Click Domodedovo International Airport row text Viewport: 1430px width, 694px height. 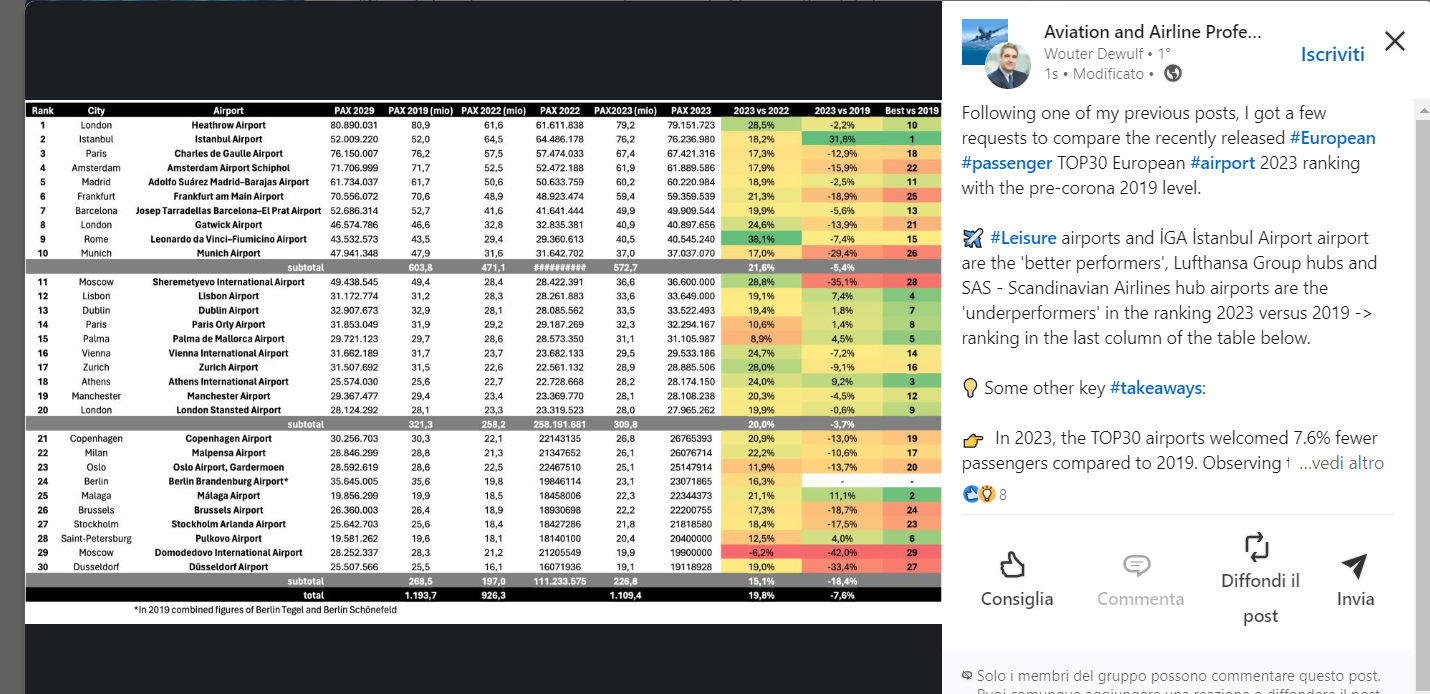pos(228,552)
